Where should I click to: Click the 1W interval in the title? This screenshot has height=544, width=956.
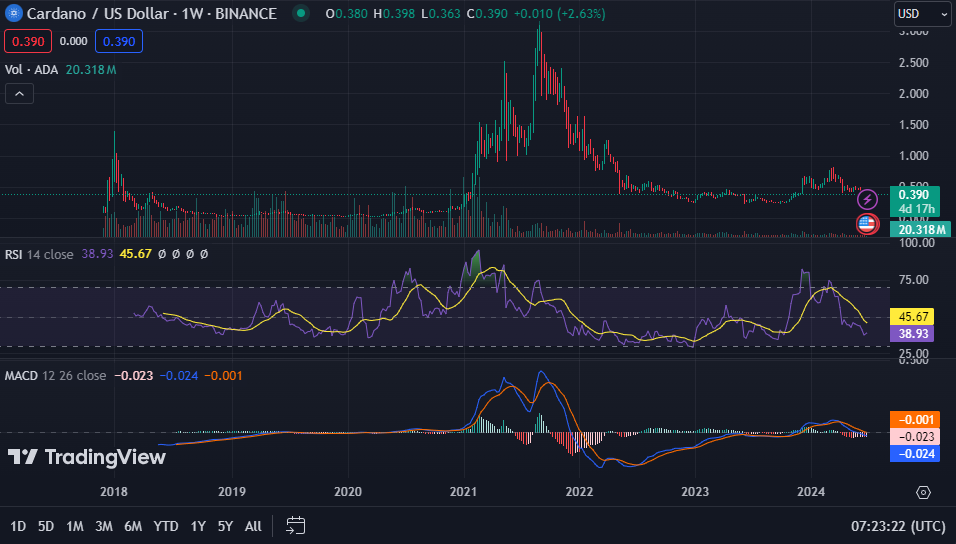point(192,13)
